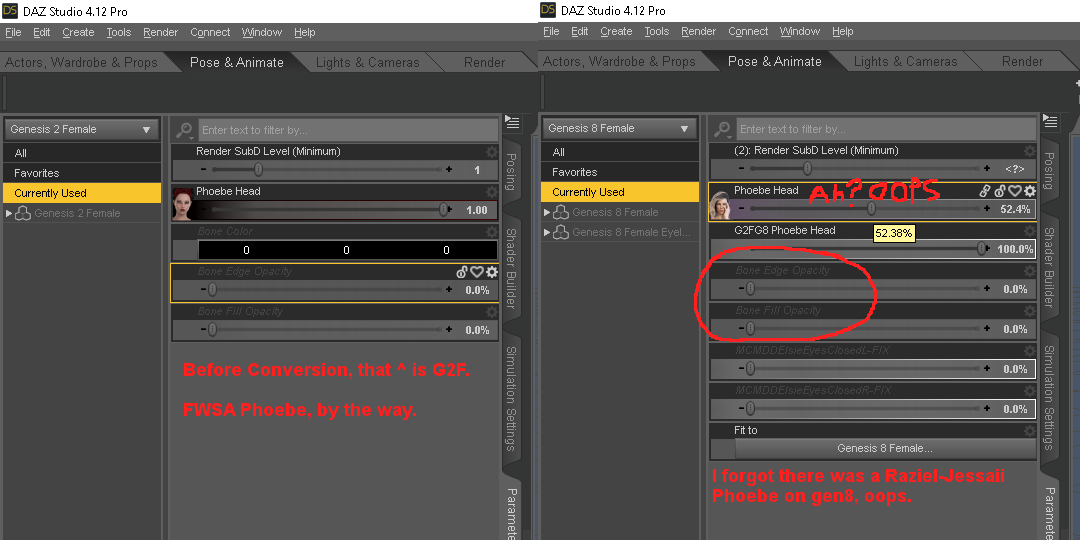Image resolution: width=1080 pixels, height=540 pixels.
Task: Click filter text field in Genesis 2 window
Action: pyautogui.click(x=349, y=130)
